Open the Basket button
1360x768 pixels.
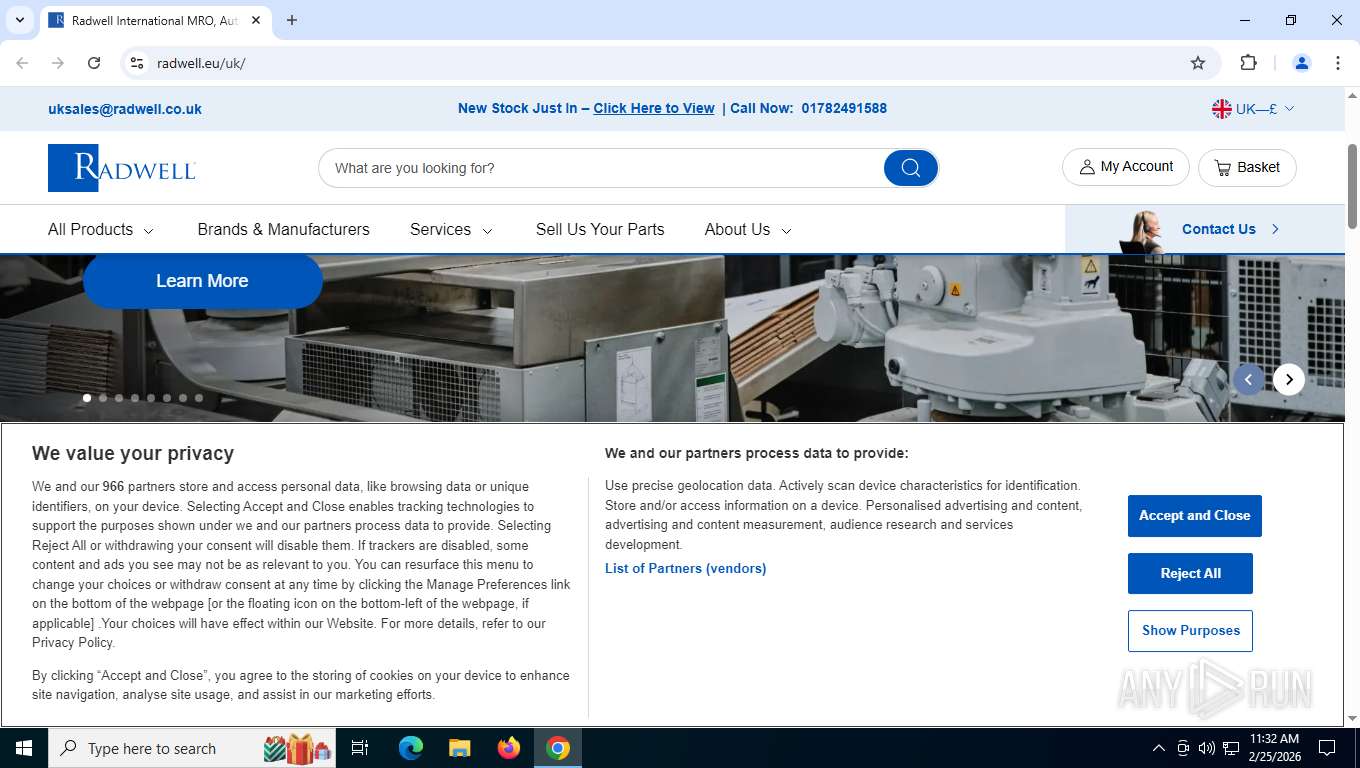tap(1247, 167)
